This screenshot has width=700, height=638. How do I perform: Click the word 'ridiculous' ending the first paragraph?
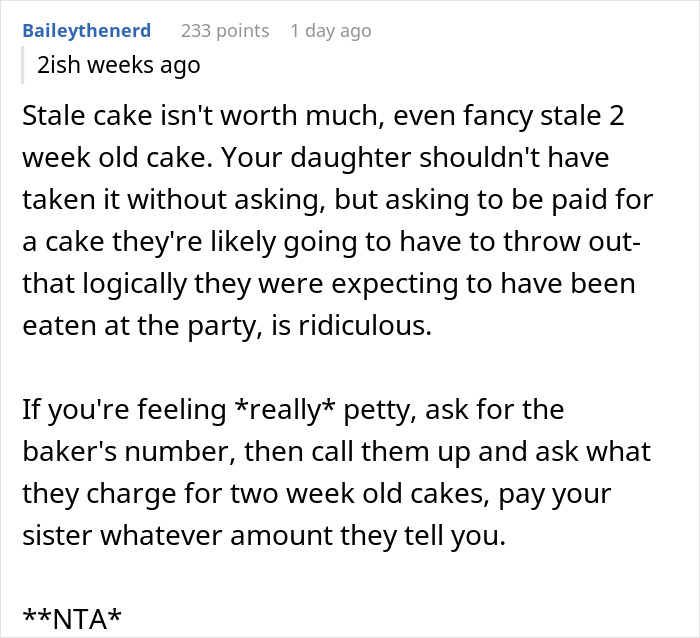(x=365, y=325)
